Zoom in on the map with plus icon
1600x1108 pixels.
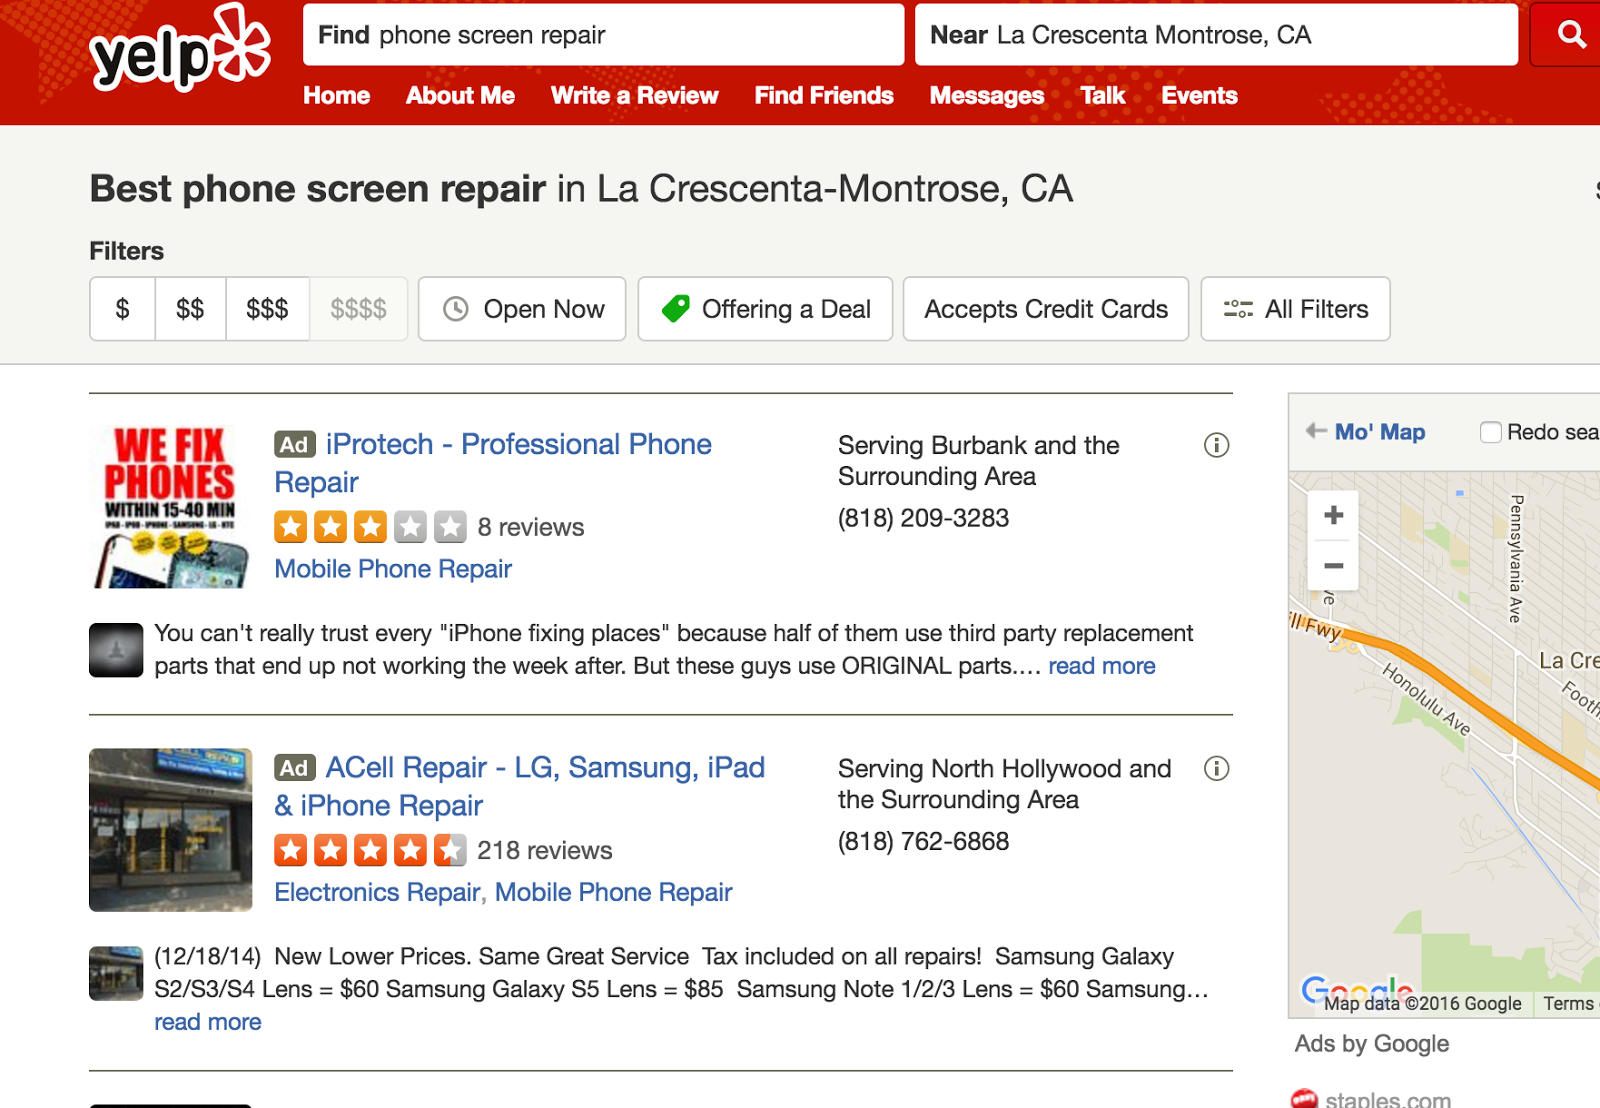(1333, 515)
